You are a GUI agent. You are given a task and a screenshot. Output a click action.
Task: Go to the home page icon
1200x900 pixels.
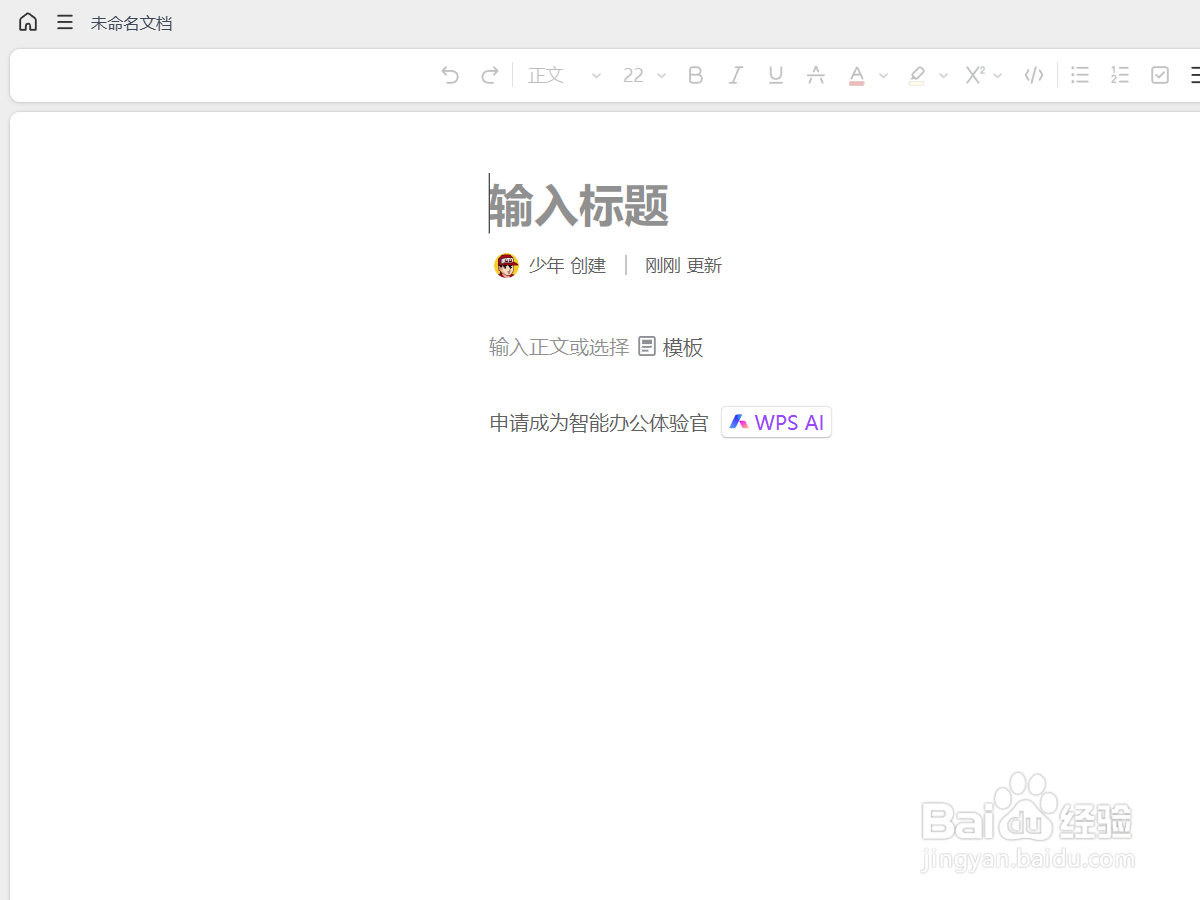coord(28,22)
